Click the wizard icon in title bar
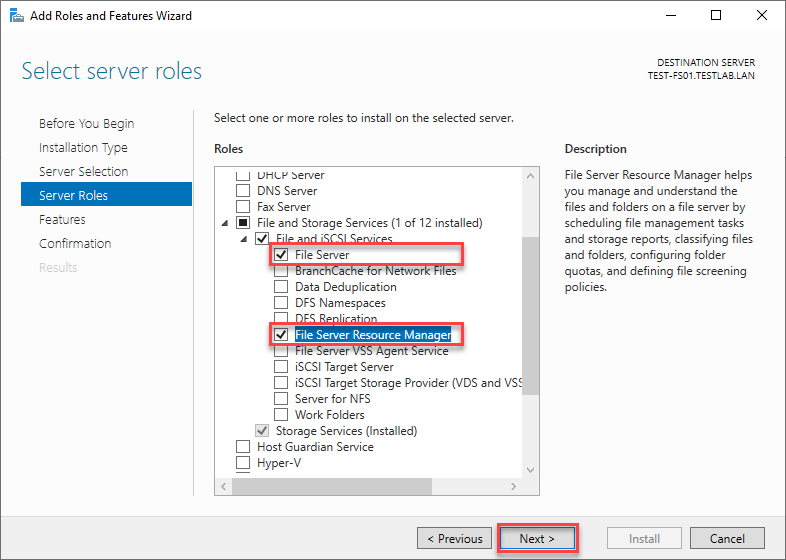786x560 pixels. 17,16
